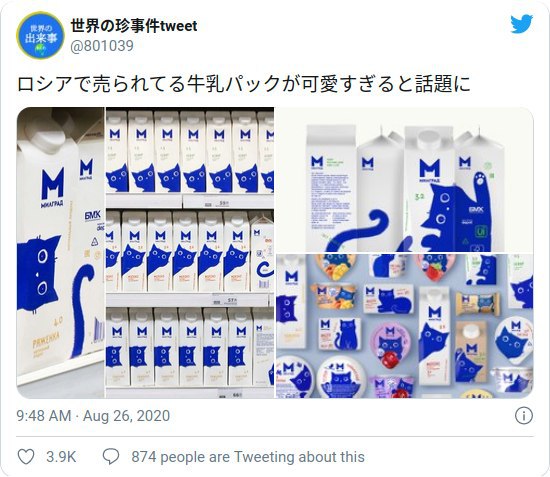Screen dimensions: 550x477
Task: Select the tall milk carton in the product collage
Action: (434, 337)
